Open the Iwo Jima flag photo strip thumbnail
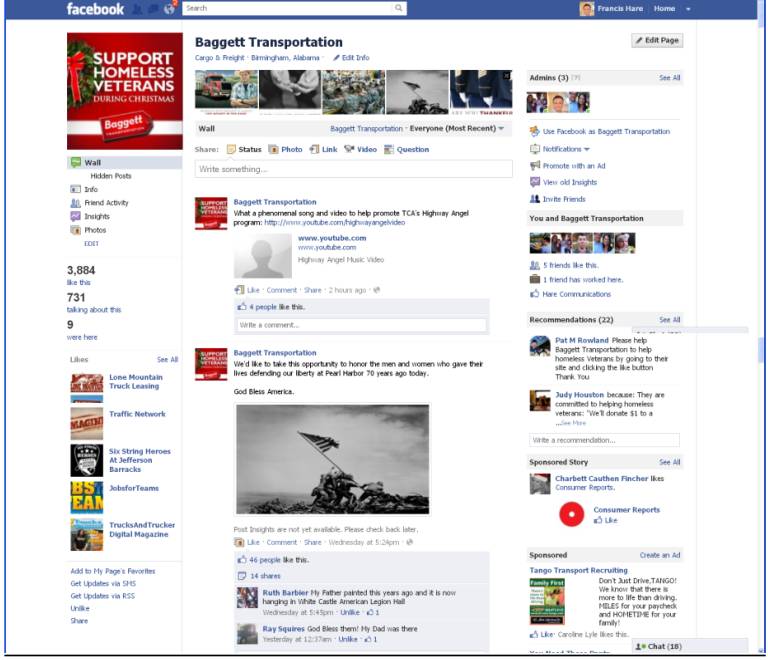This screenshot has width=768, height=660. coord(417,92)
